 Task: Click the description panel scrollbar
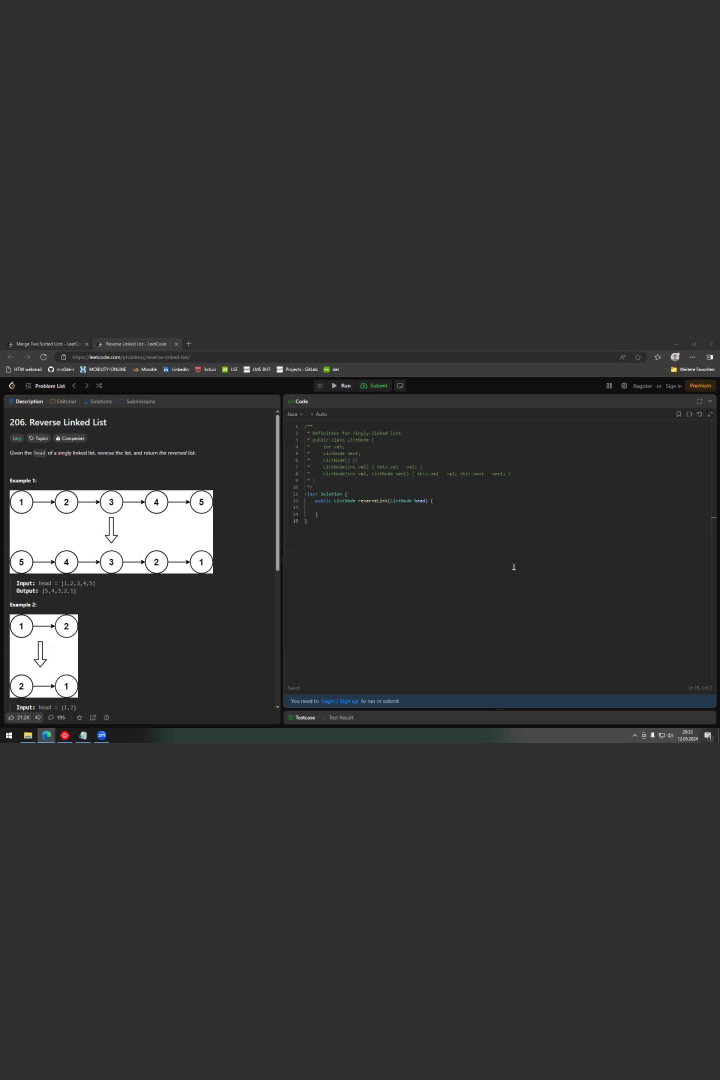[278, 492]
